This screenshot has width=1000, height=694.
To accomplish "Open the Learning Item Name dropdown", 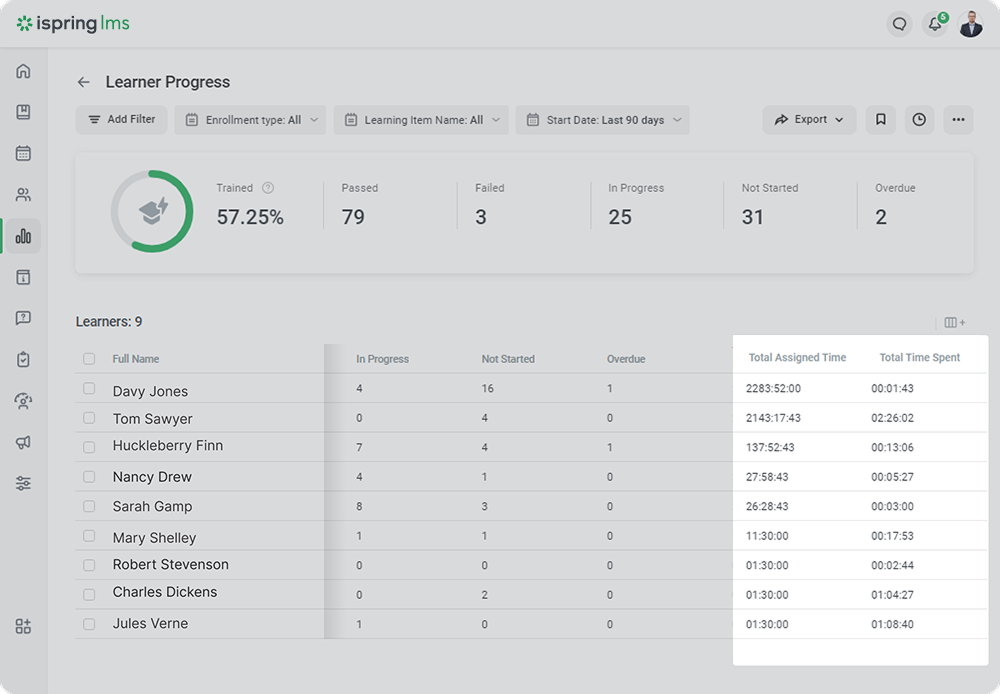I will coord(421,120).
